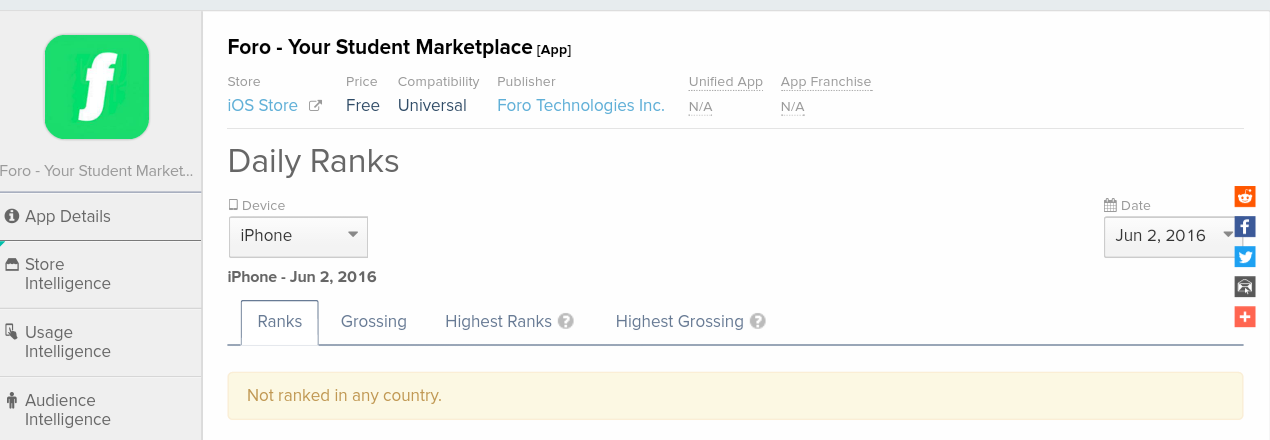Share page on Twitter
The image size is (1270, 440).
tap(1245, 257)
